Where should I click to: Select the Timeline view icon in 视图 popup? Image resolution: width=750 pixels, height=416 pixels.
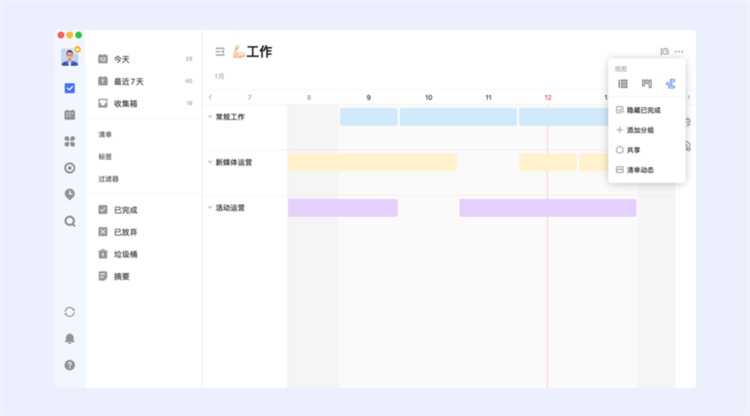(x=671, y=84)
